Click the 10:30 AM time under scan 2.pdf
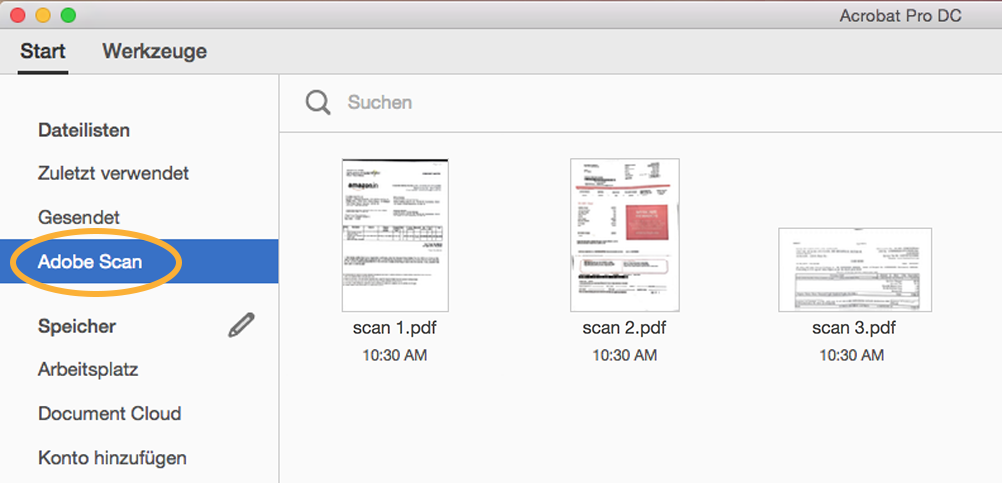The width and height of the screenshot is (1002, 483). tap(624, 355)
